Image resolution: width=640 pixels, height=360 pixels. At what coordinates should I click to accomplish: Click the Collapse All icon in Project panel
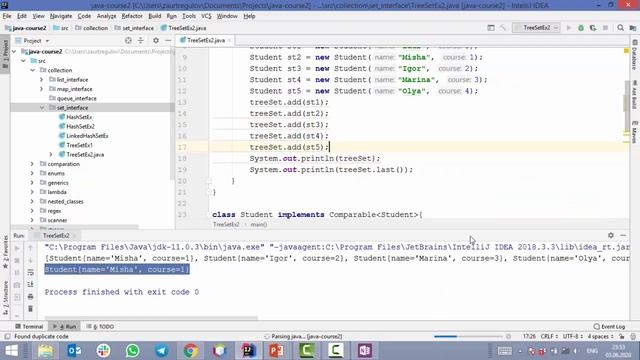click(141, 40)
